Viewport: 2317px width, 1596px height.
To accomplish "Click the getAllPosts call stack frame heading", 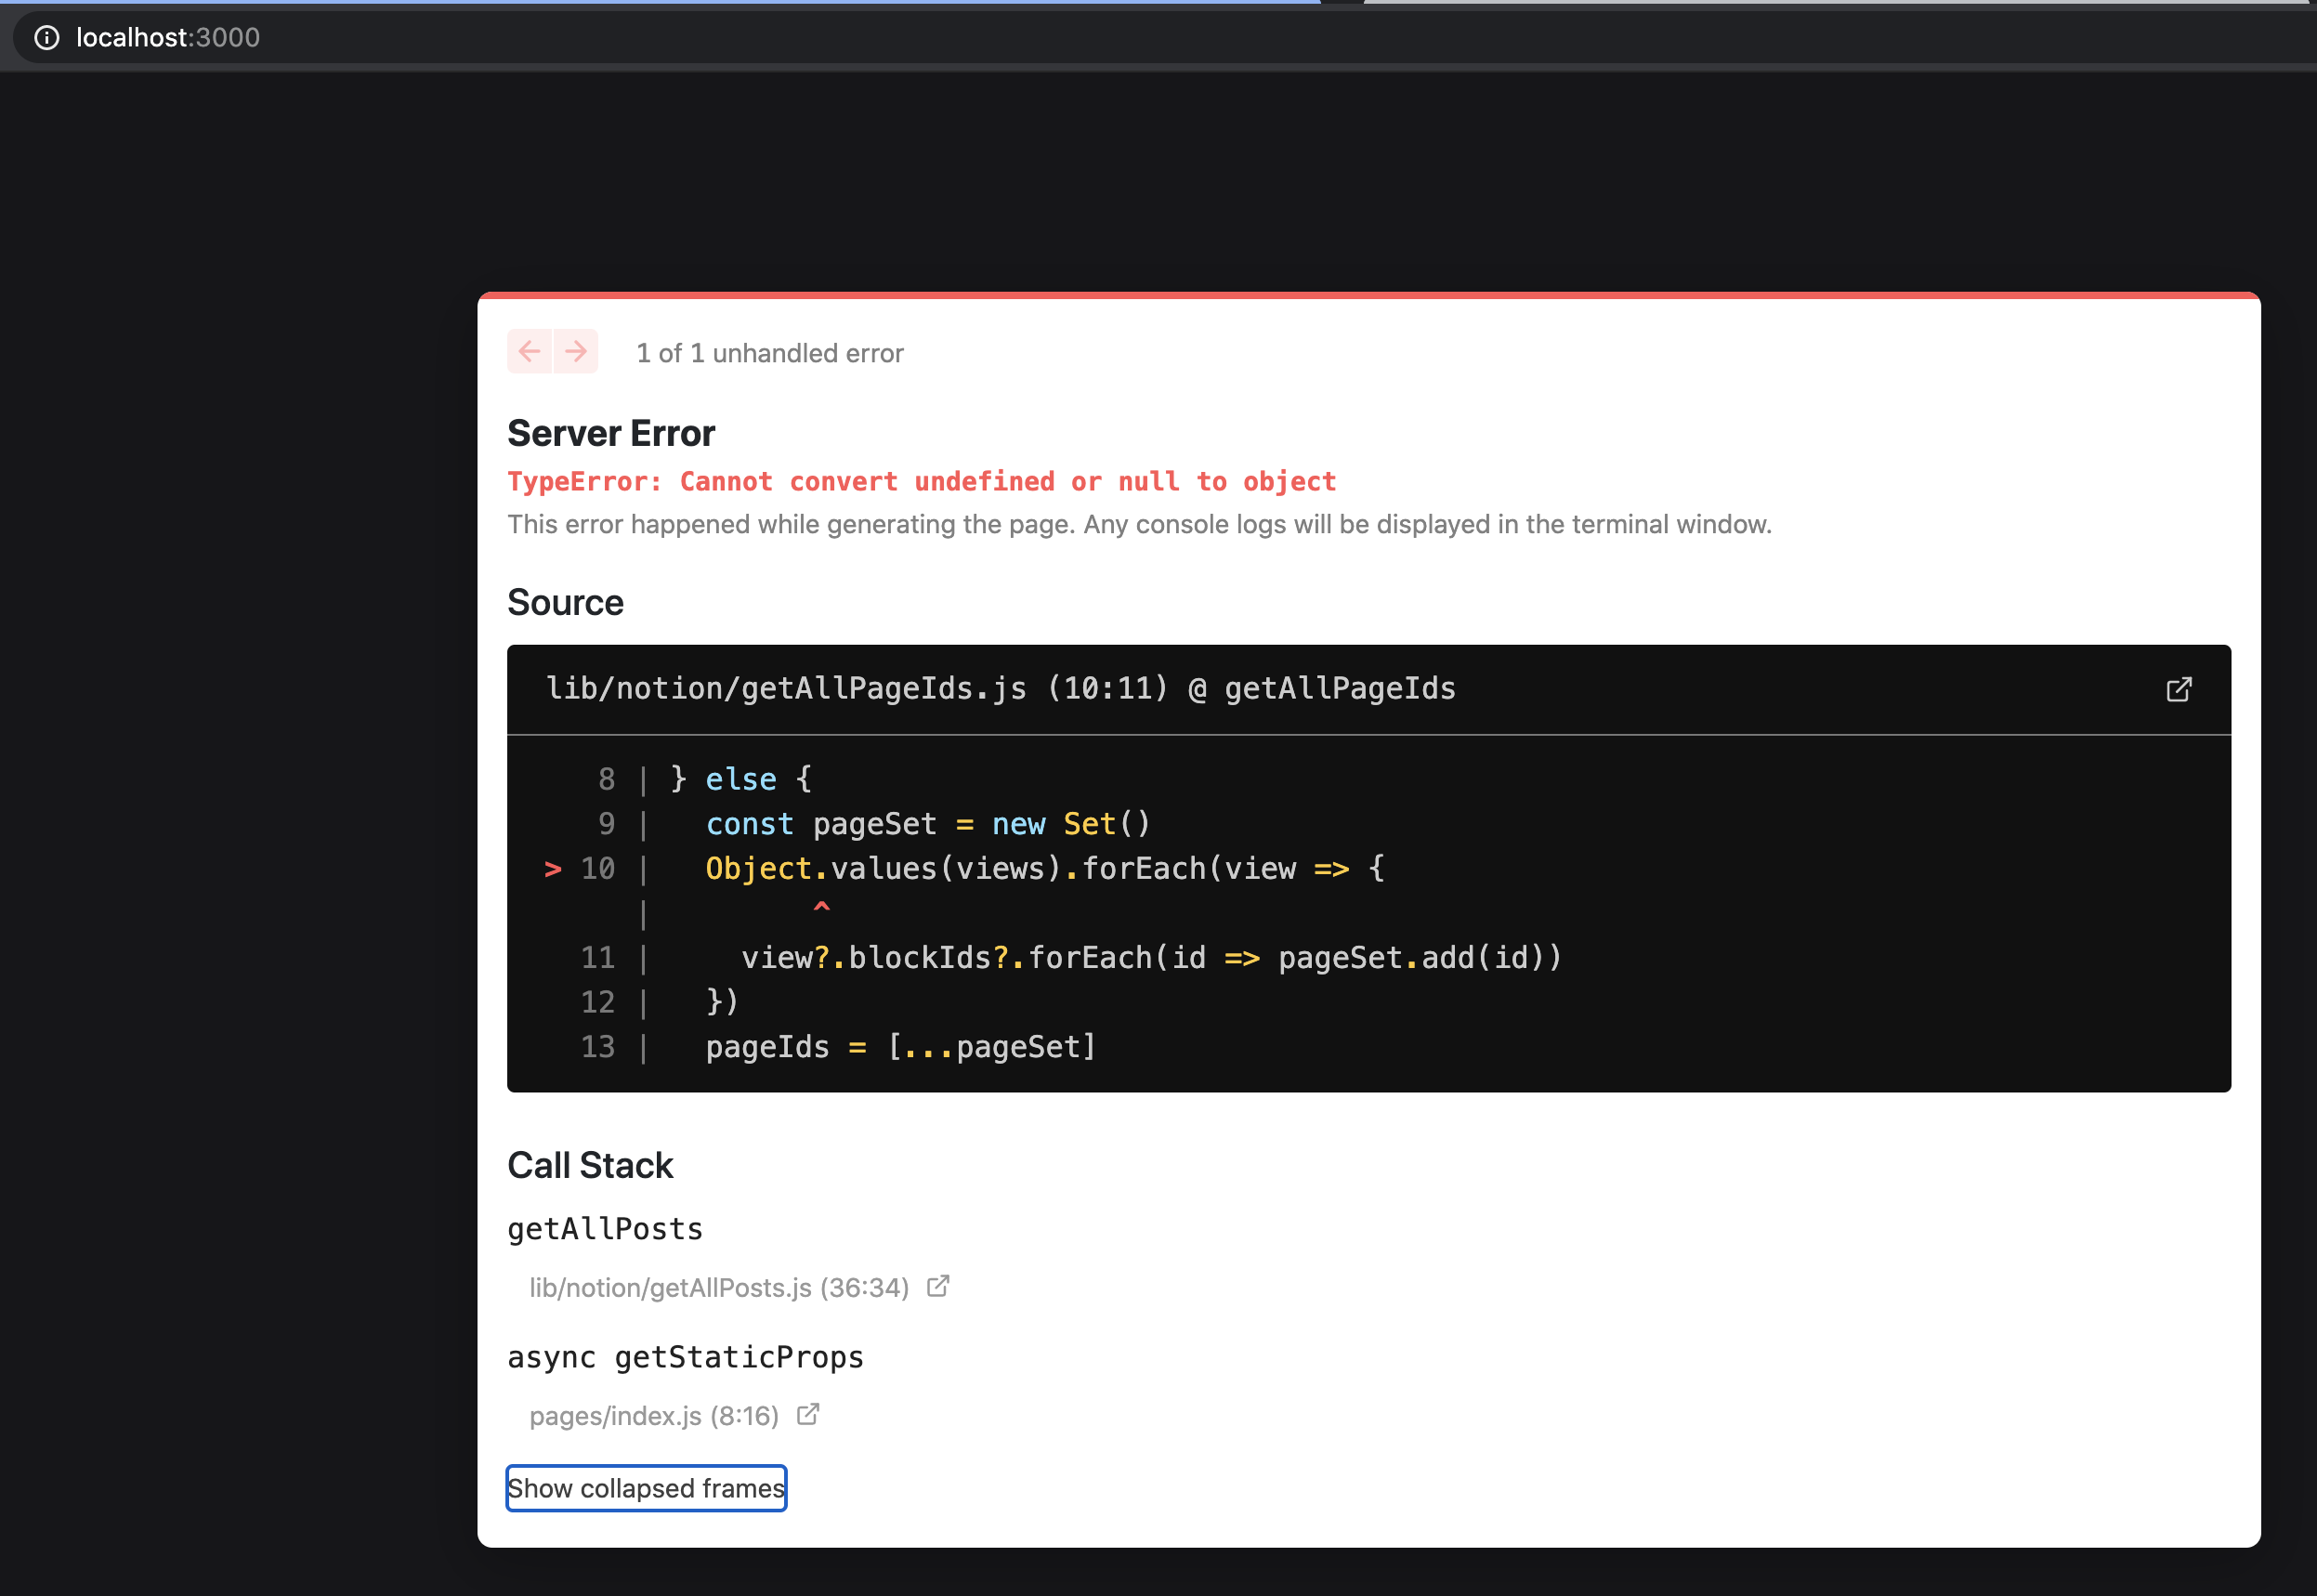I will tap(604, 1228).
